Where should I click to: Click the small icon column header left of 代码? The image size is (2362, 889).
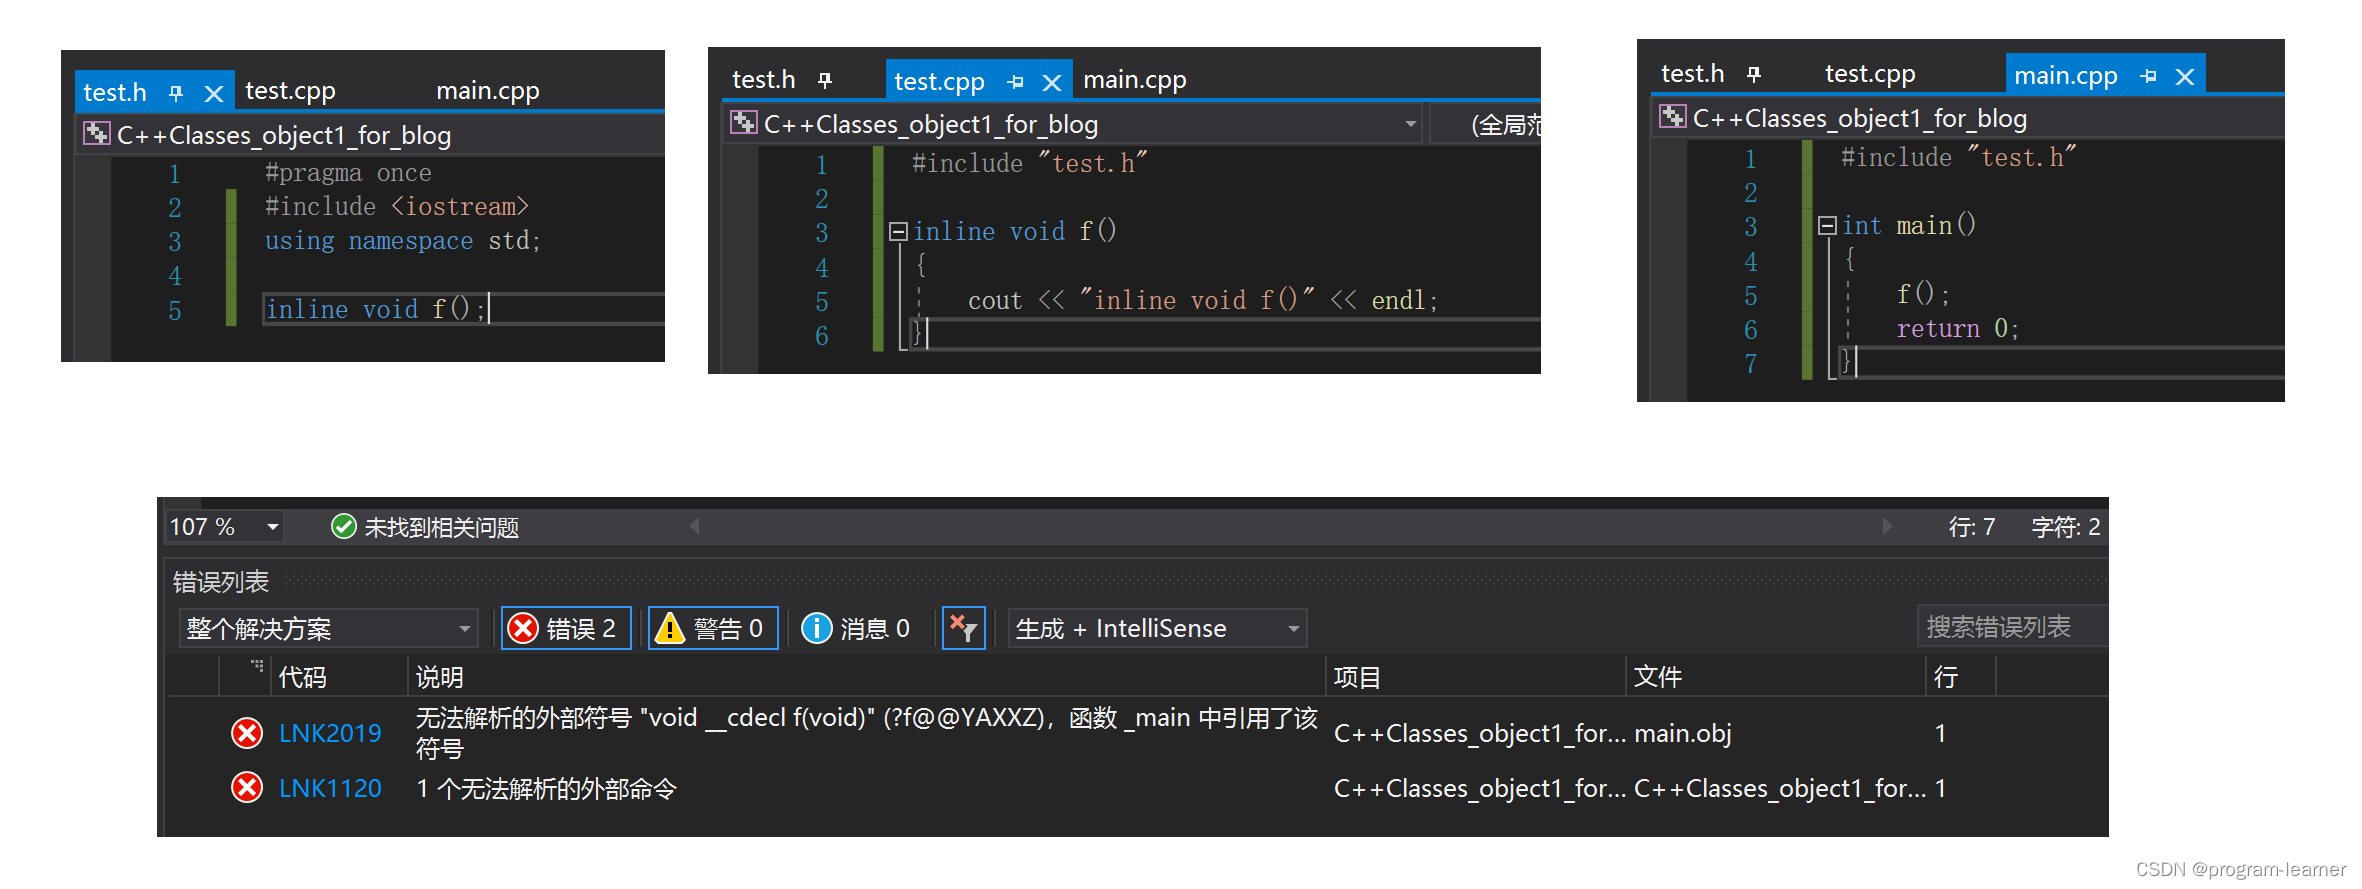pos(257,666)
